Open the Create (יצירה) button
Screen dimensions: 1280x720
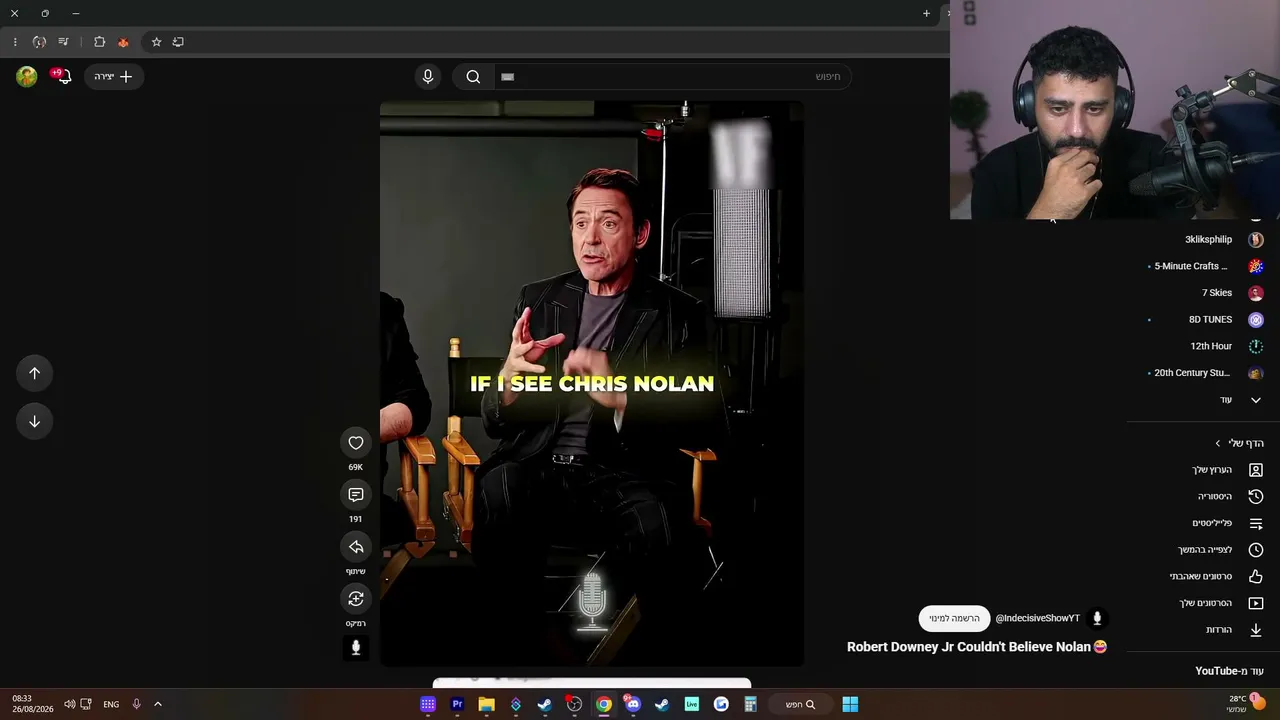tap(114, 76)
